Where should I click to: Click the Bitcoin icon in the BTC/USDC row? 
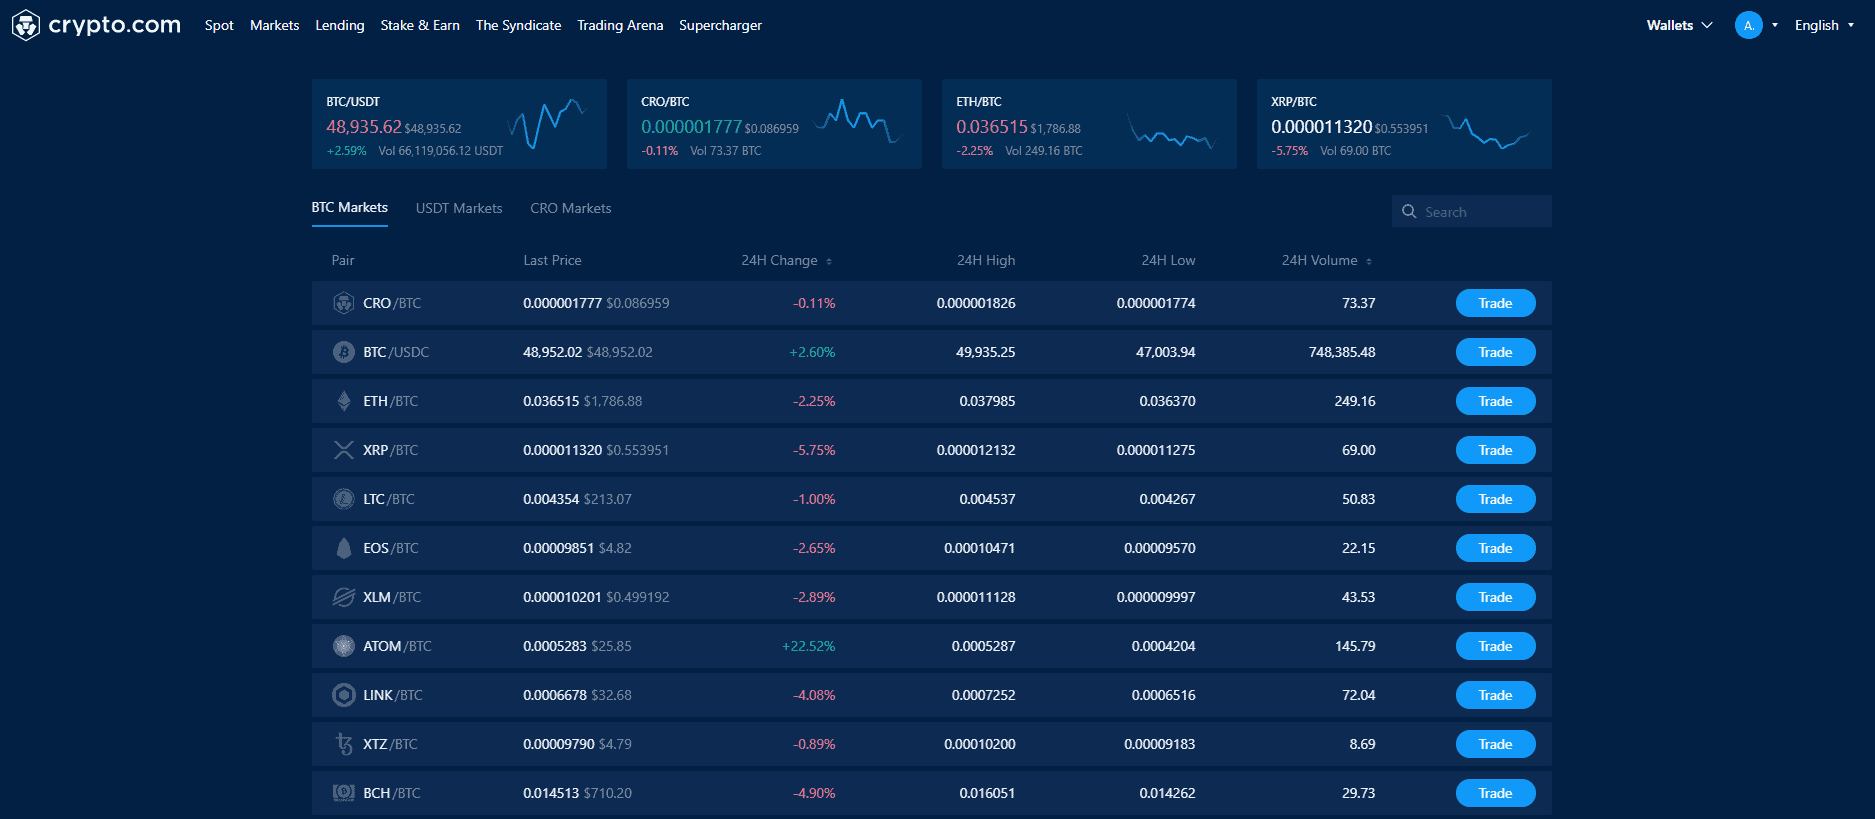[x=344, y=352]
